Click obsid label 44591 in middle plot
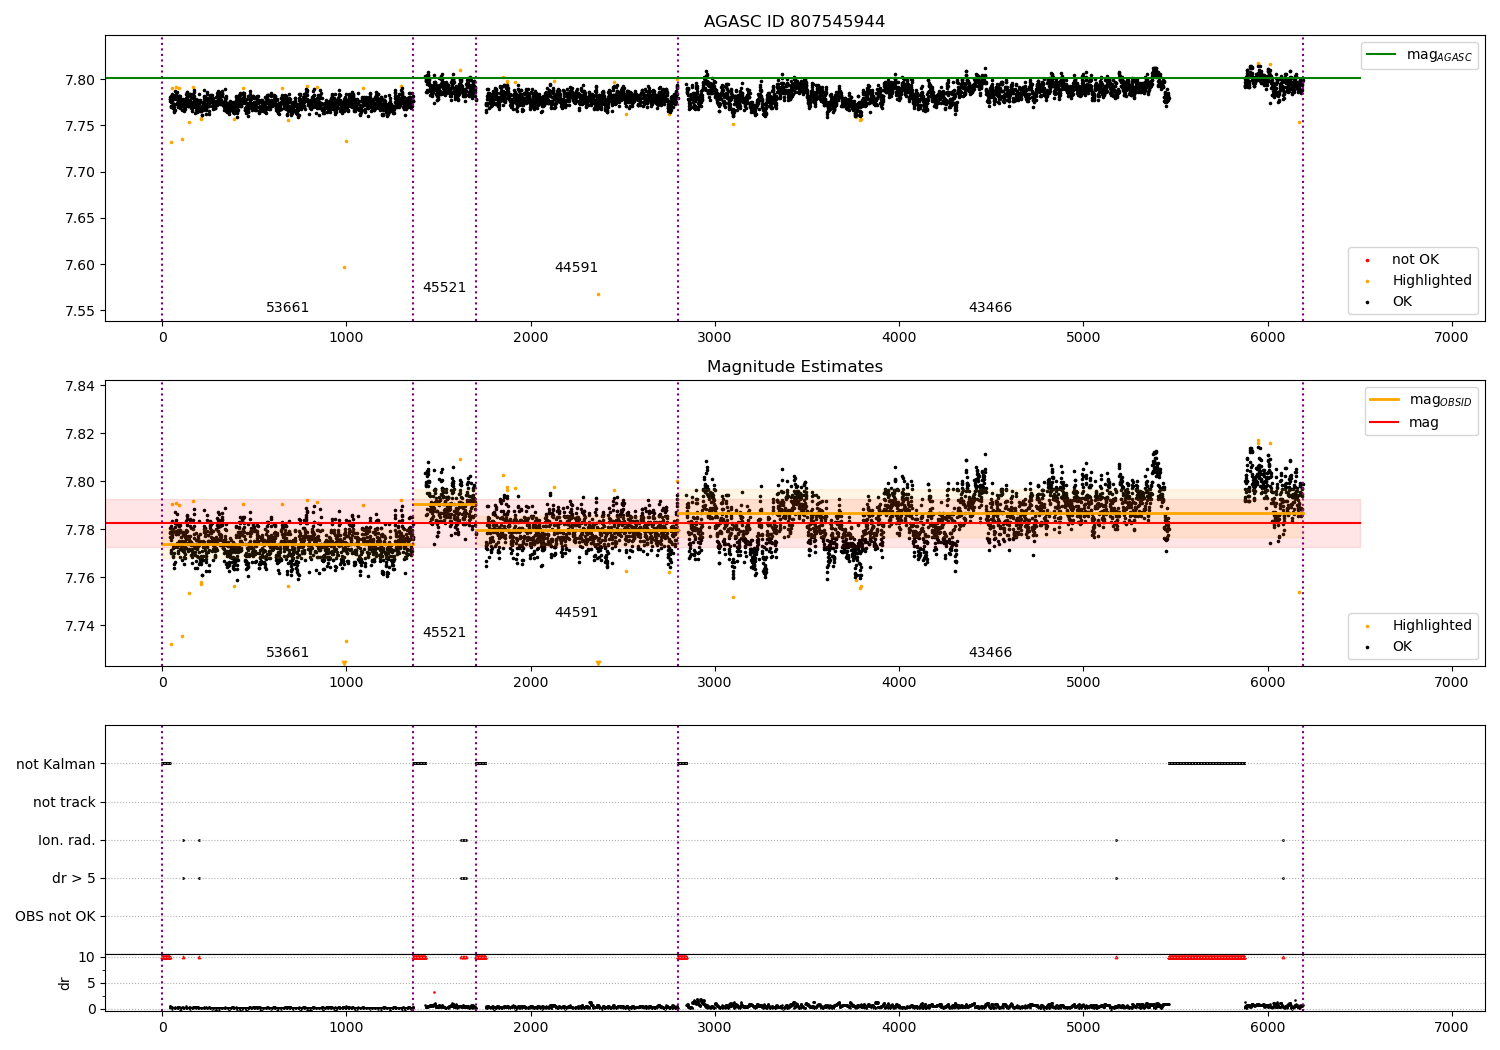Screen dimensions: 1500x1050 (x=576, y=613)
